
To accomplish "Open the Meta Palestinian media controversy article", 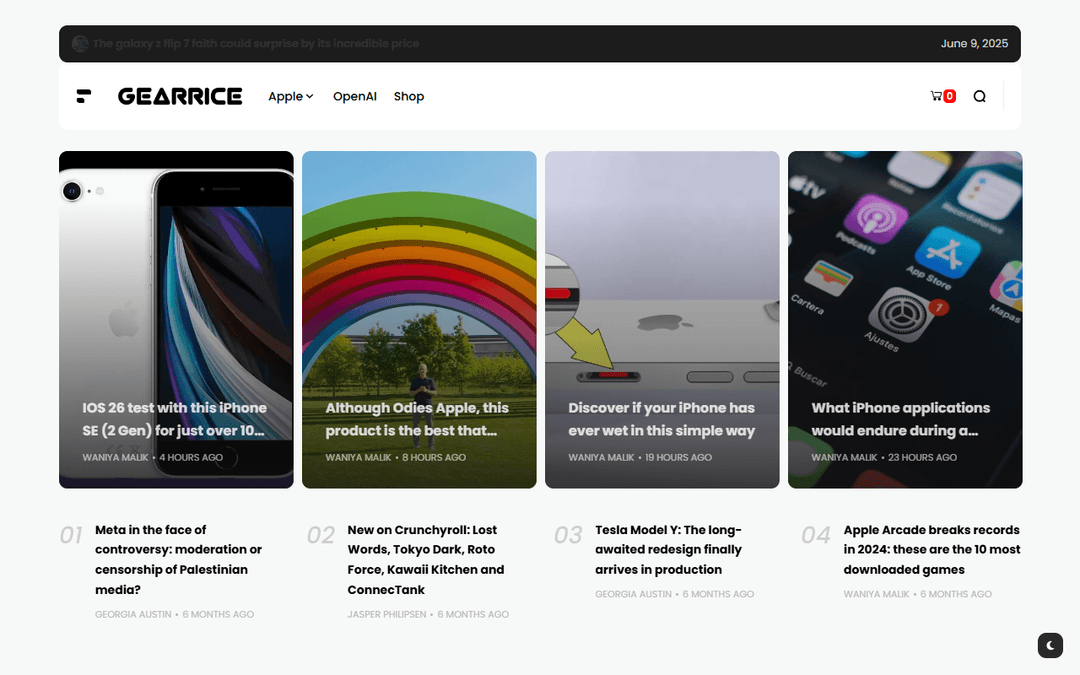I will [x=178, y=559].
